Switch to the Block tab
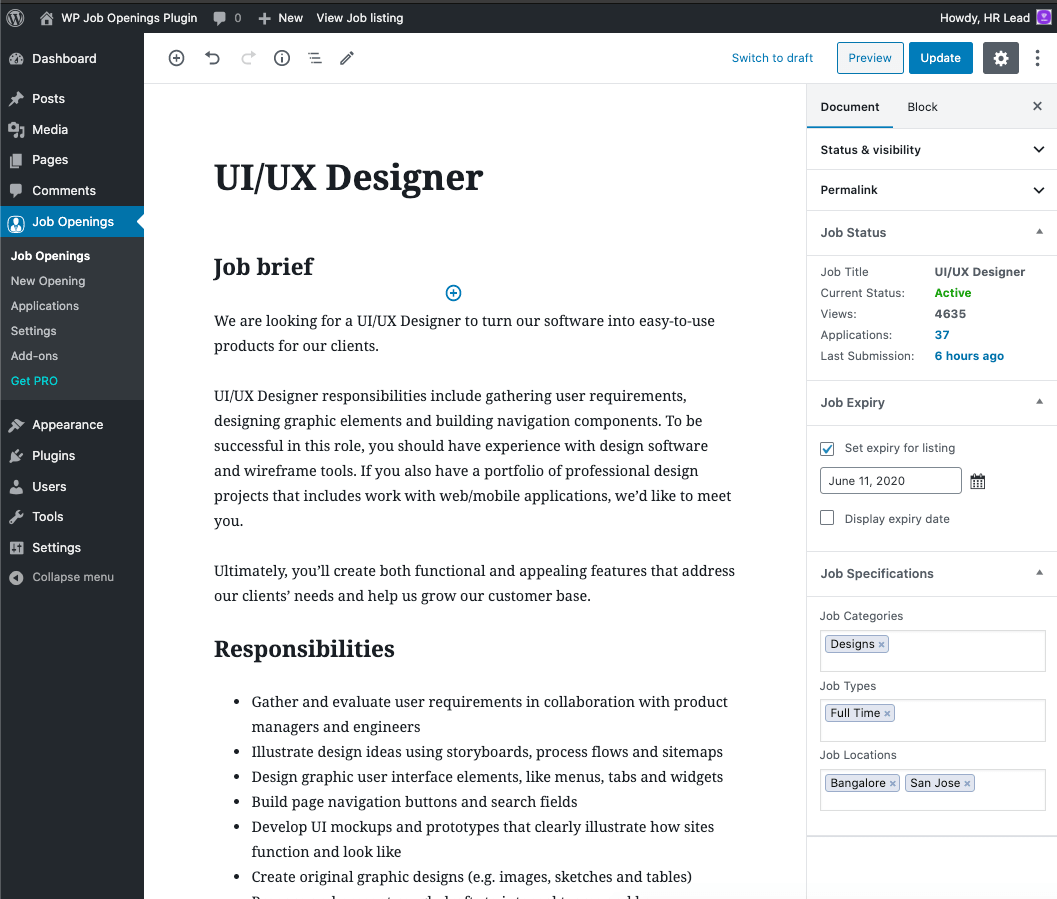1057x899 pixels. tap(922, 107)
